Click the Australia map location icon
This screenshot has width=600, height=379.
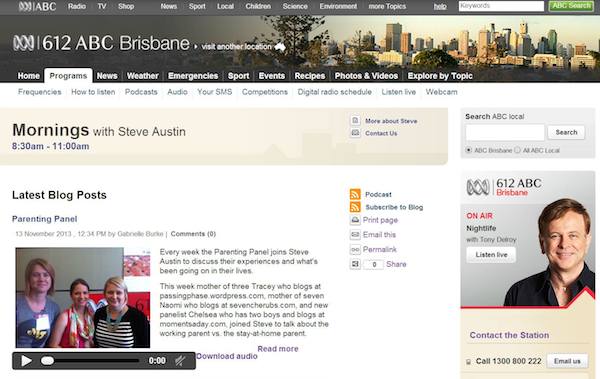tap(280, 47)
